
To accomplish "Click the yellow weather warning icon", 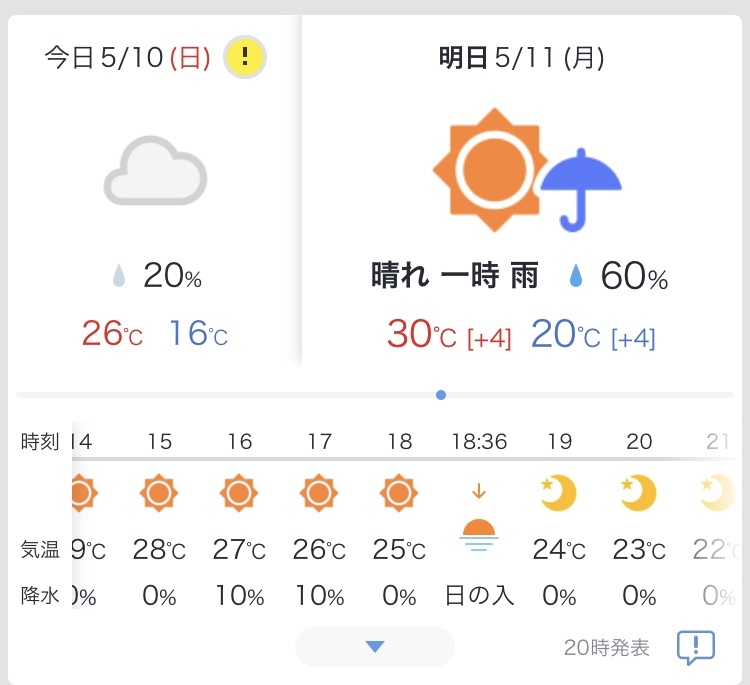I will click(244, 58).
